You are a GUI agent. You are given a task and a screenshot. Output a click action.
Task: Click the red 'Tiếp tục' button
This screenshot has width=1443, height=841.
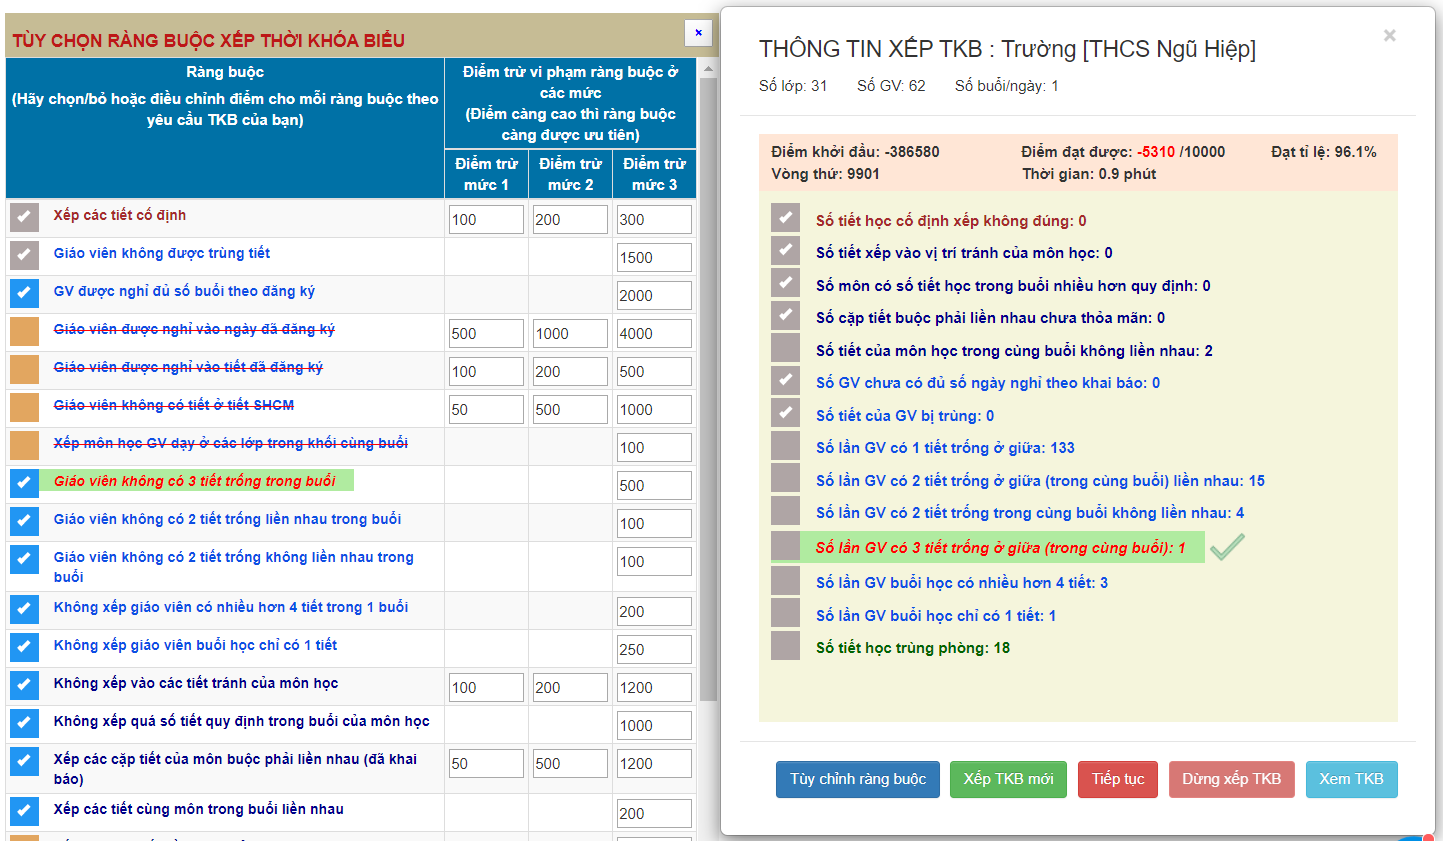coord(1117,779)
